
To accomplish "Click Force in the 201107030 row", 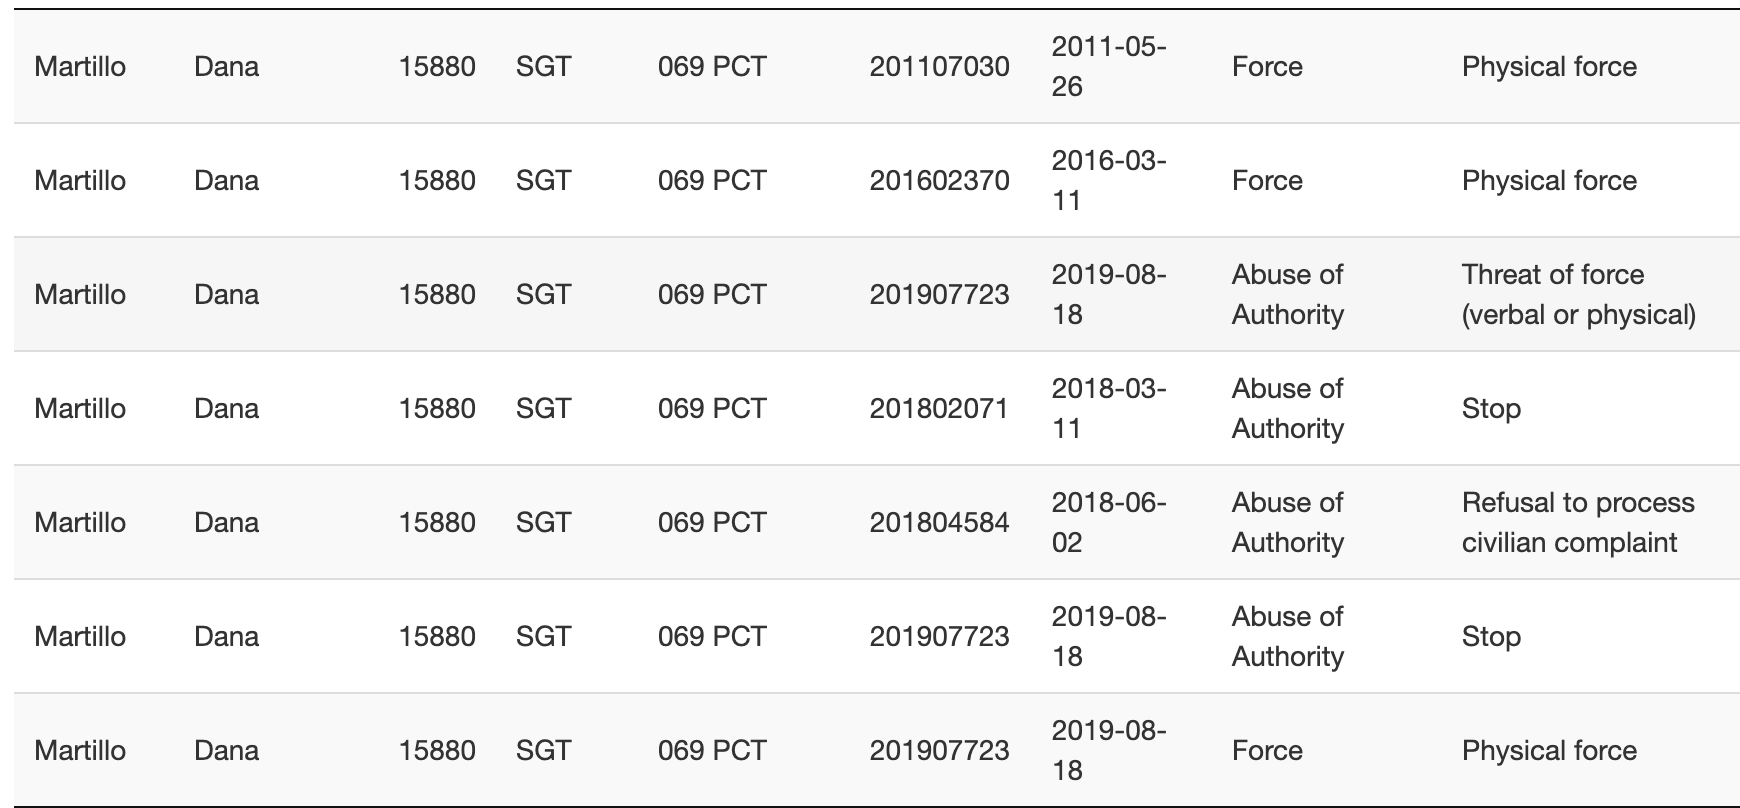I will coord(1267,67).
